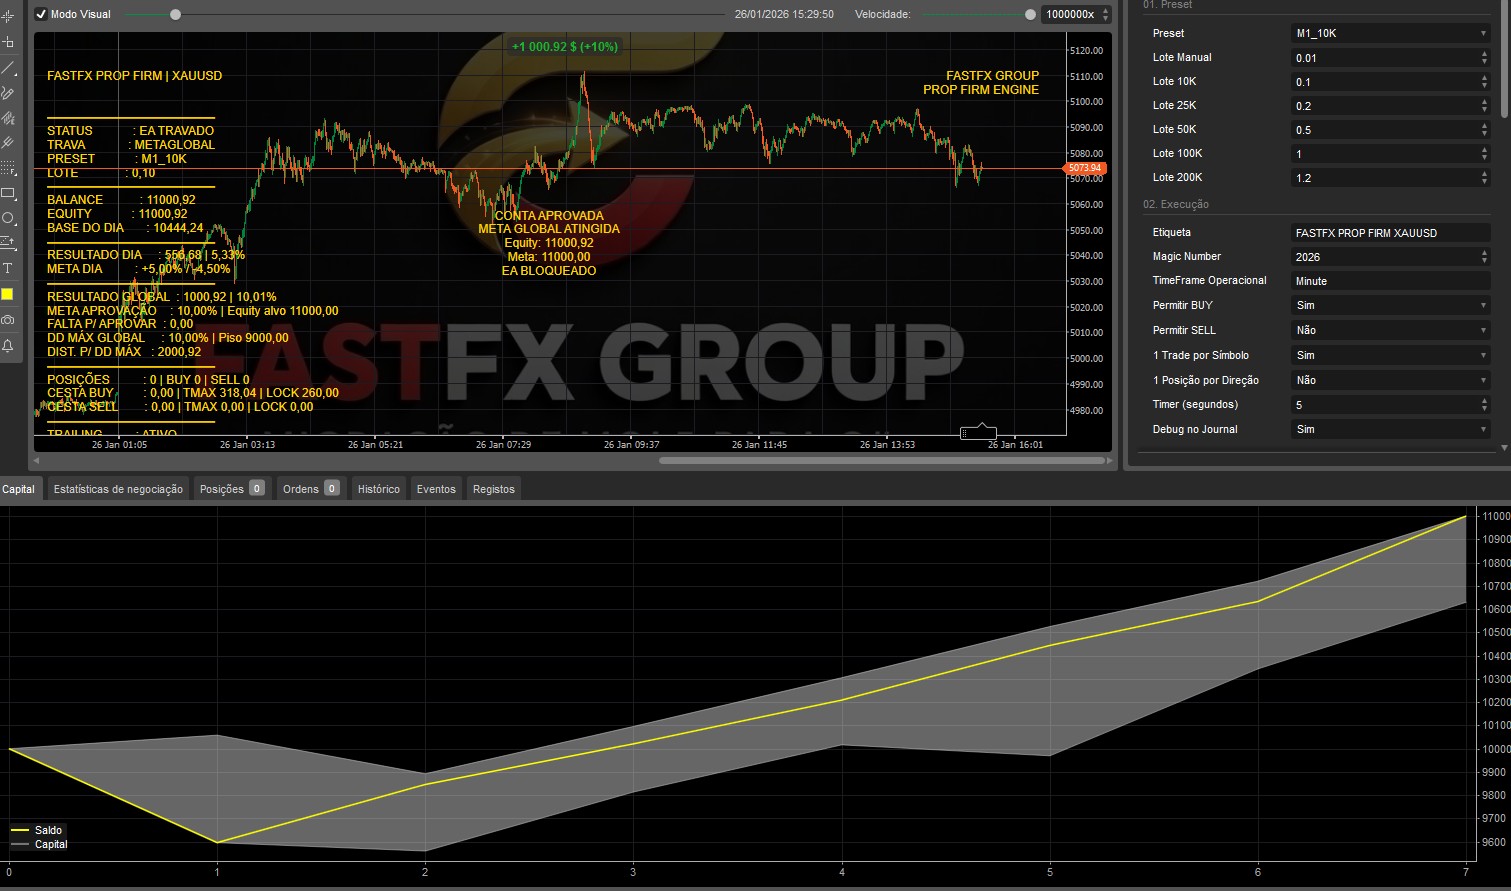
Task: Choose the Fibonacci retracement tool
Action: [8, 168]
